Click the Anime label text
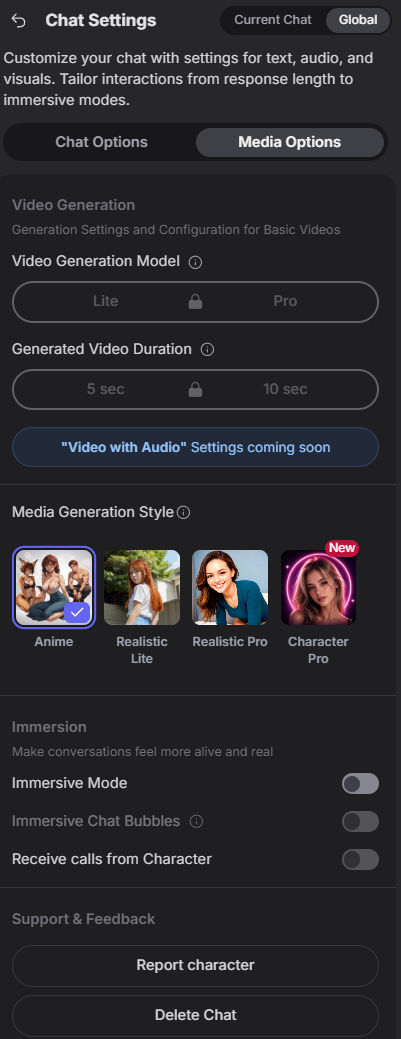 click(54, 642)
